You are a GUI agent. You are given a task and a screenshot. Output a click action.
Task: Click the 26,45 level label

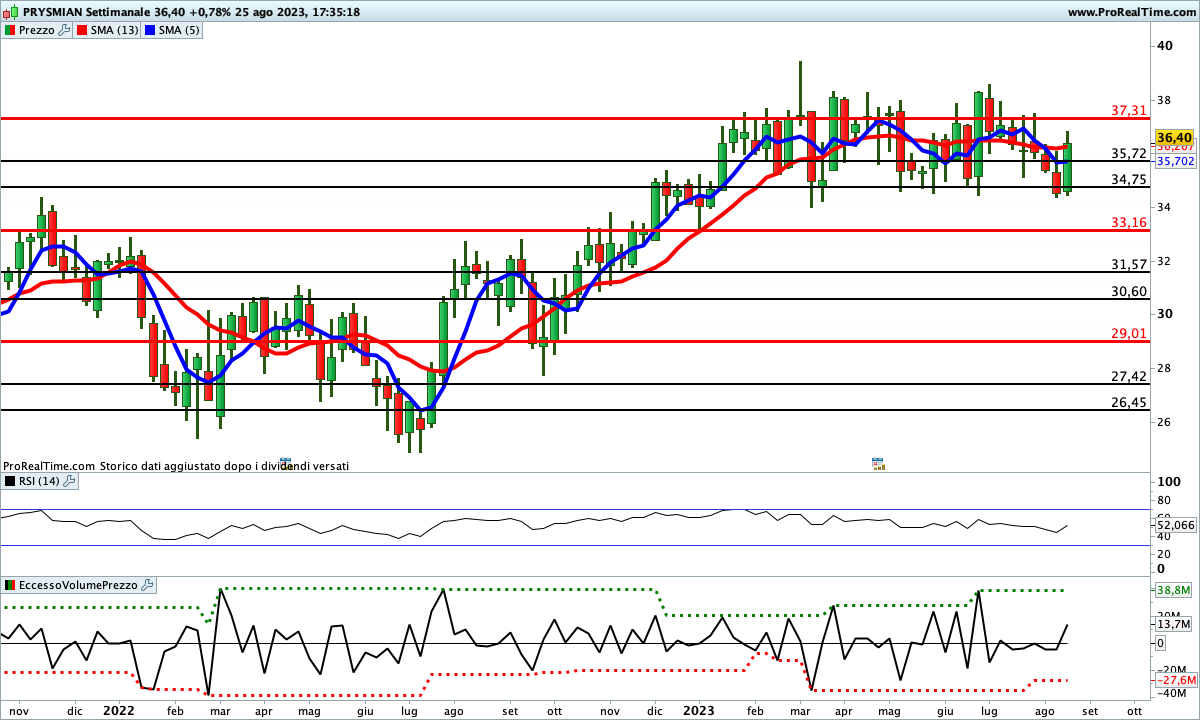point(1129,402)
